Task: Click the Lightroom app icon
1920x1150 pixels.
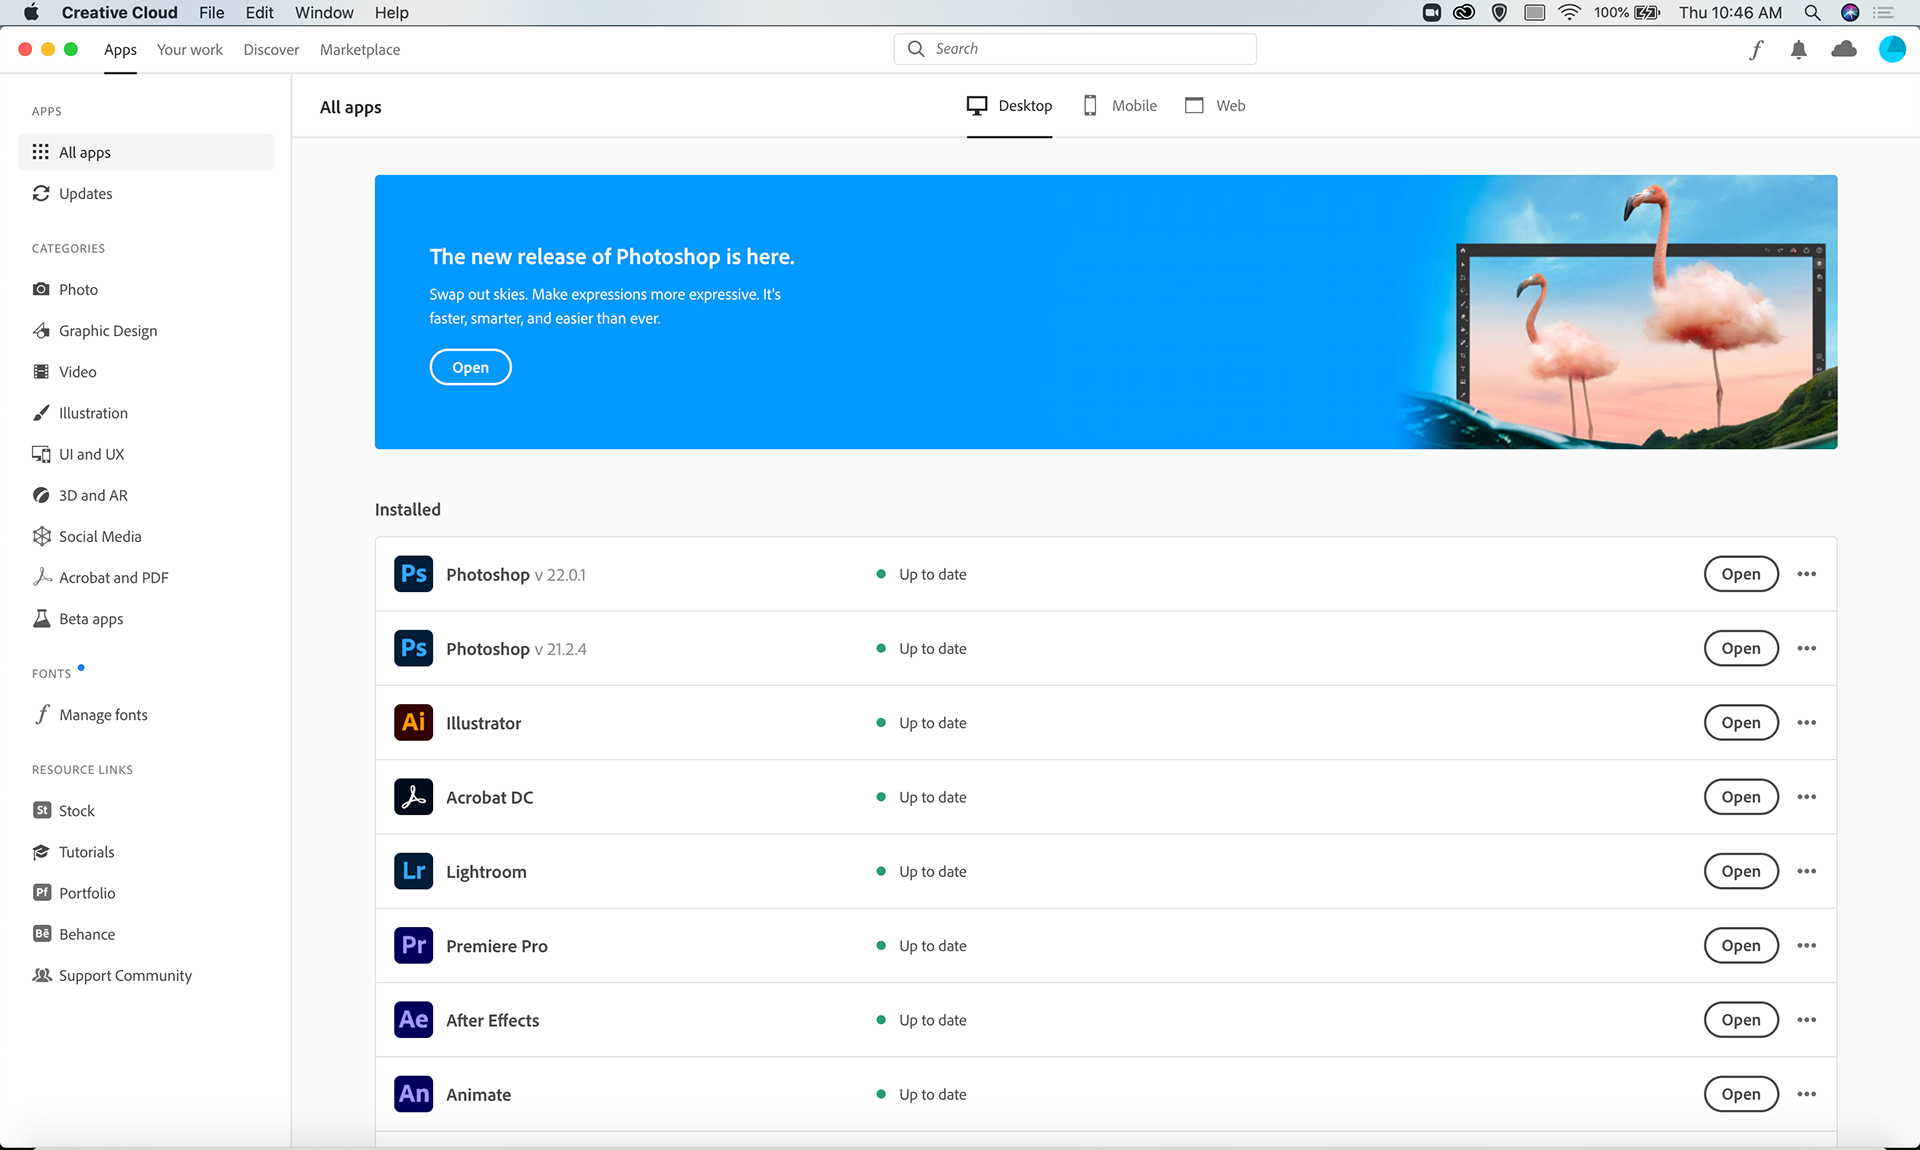Action: point(413,871)
